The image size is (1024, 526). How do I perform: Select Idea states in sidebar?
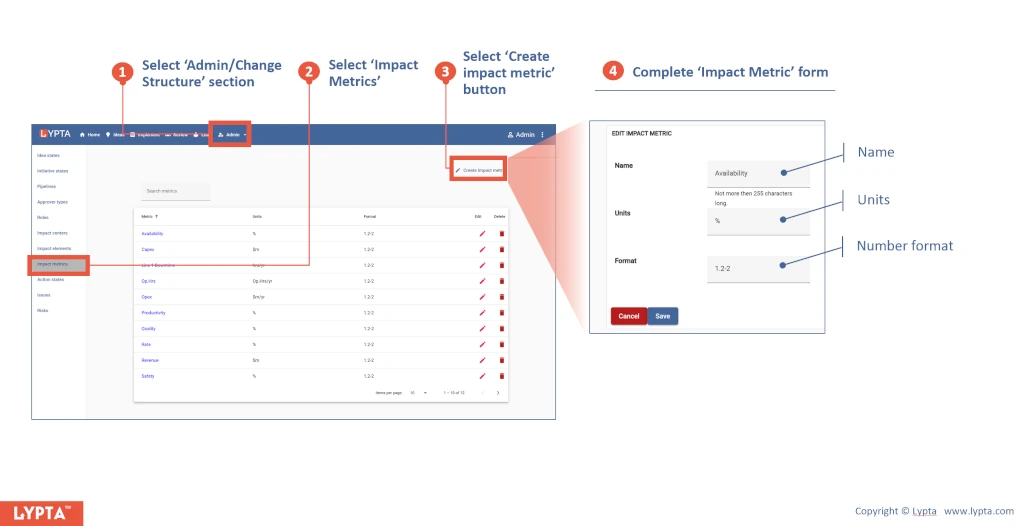[48, 156]
